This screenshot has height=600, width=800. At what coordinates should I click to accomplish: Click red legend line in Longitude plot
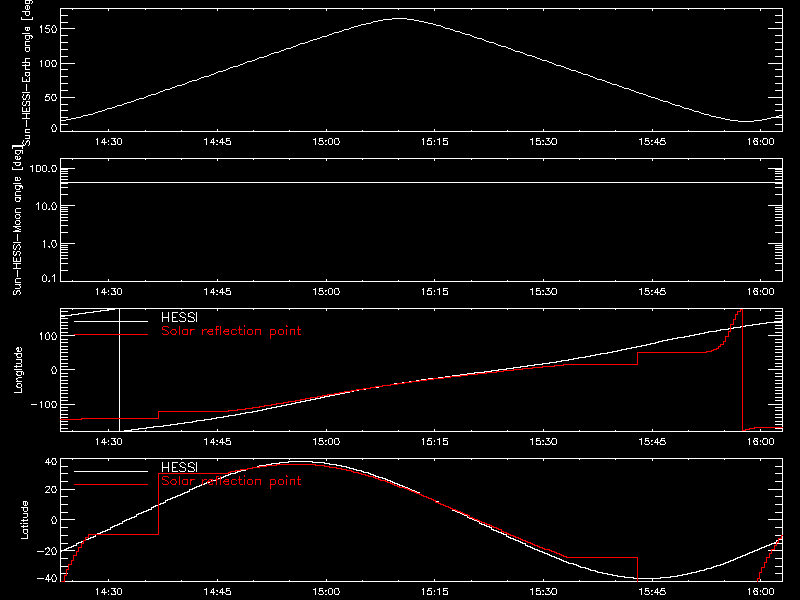pos(111,335)
